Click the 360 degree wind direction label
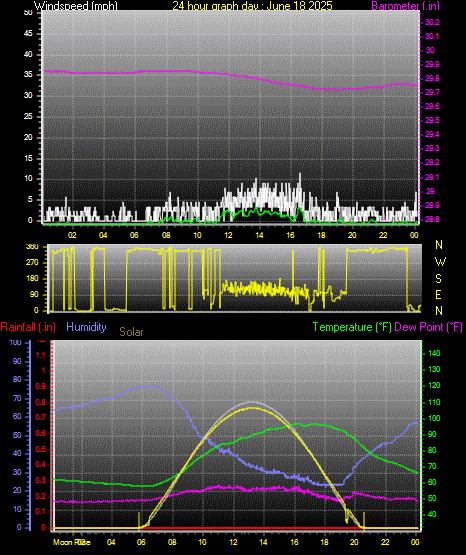The height and width of the screenshot is (555, 466). (32, 247)
